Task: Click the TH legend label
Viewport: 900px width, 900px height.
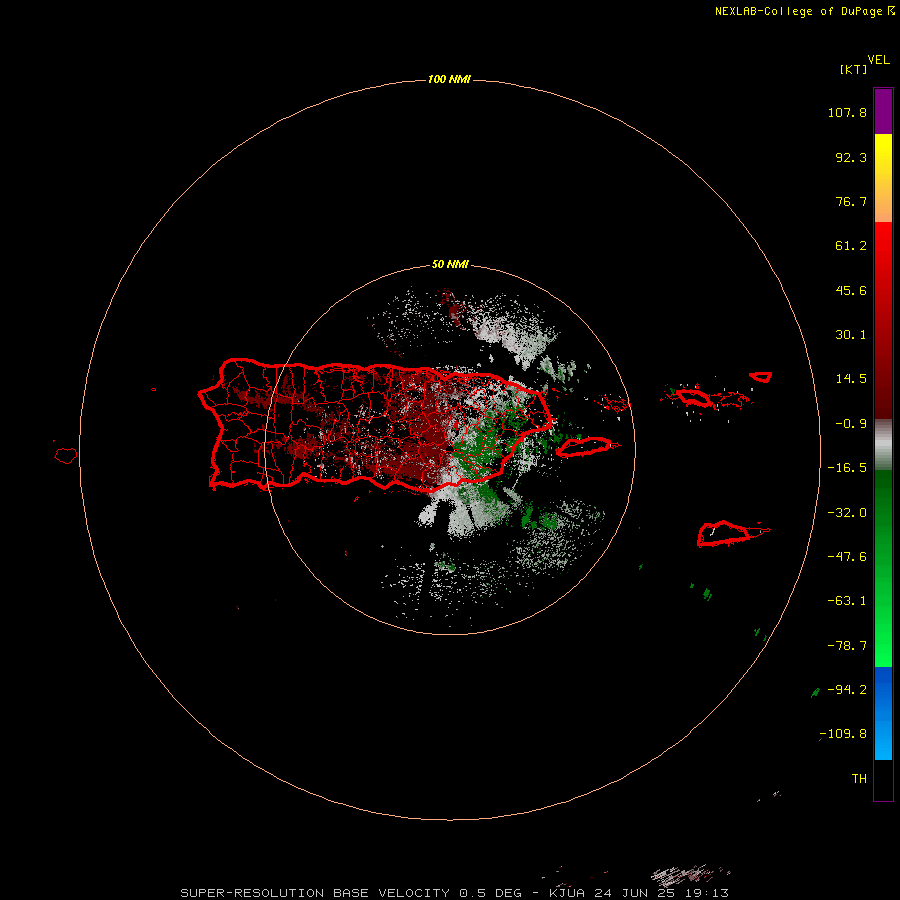Action: (859, 779)
